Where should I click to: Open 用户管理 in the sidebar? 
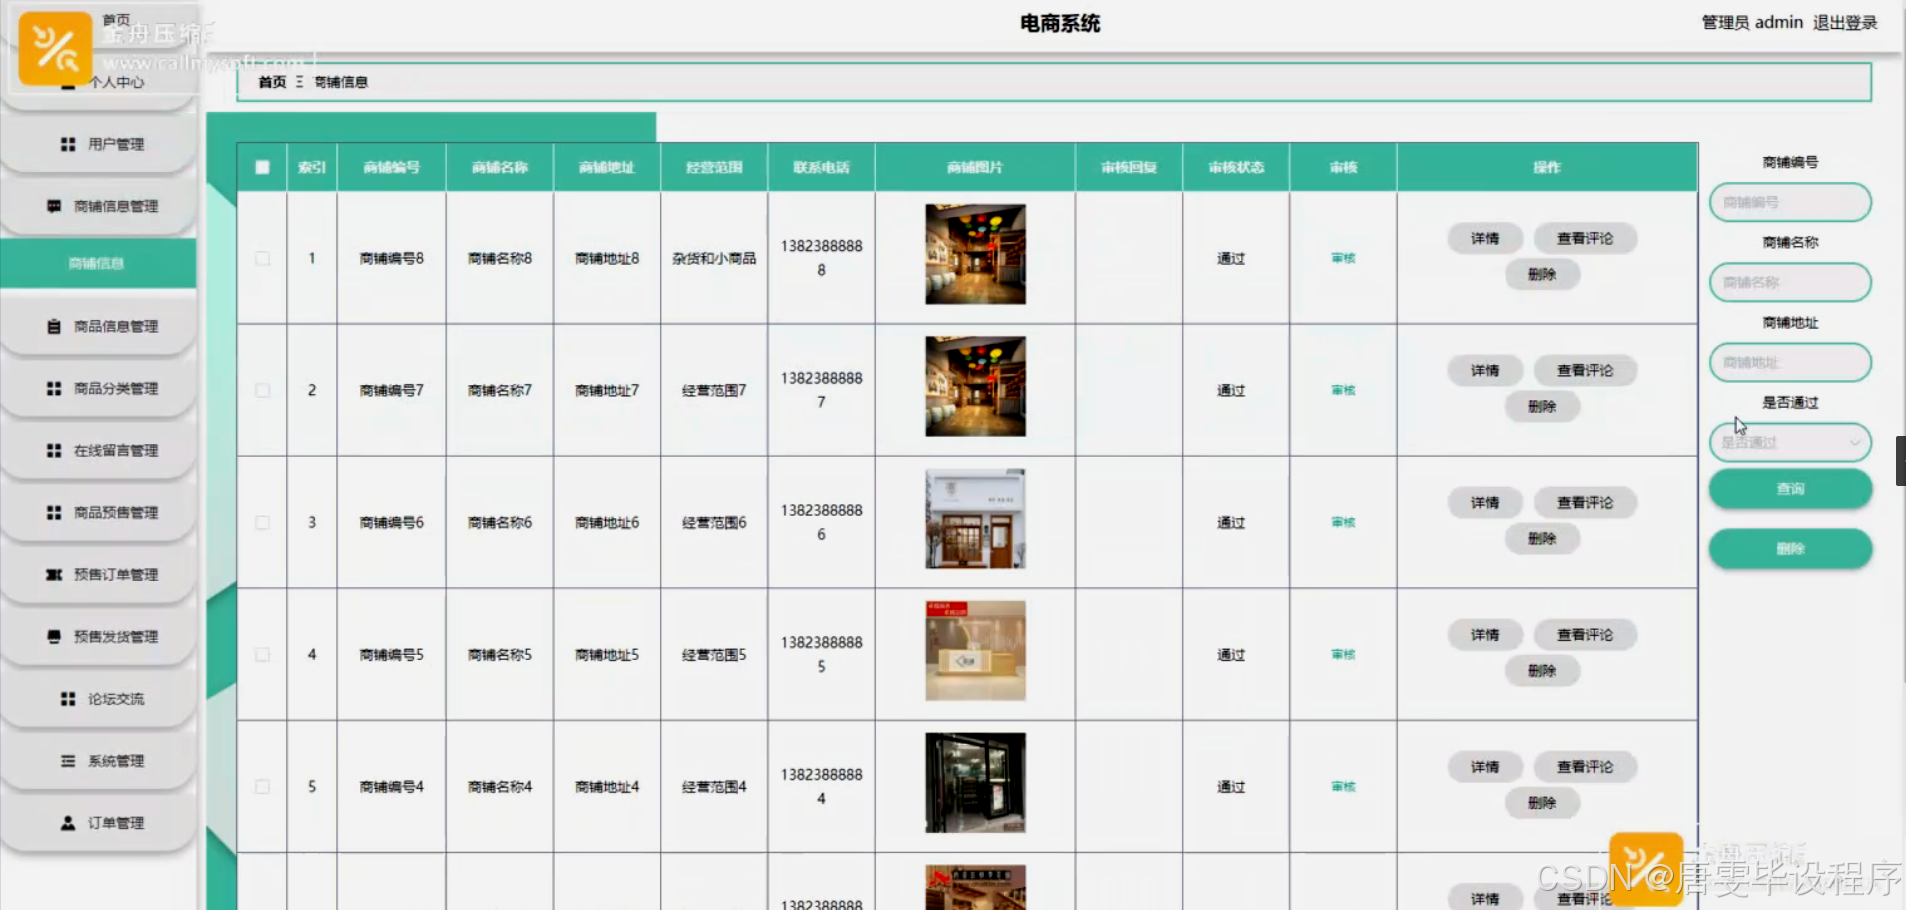point(99,144)
